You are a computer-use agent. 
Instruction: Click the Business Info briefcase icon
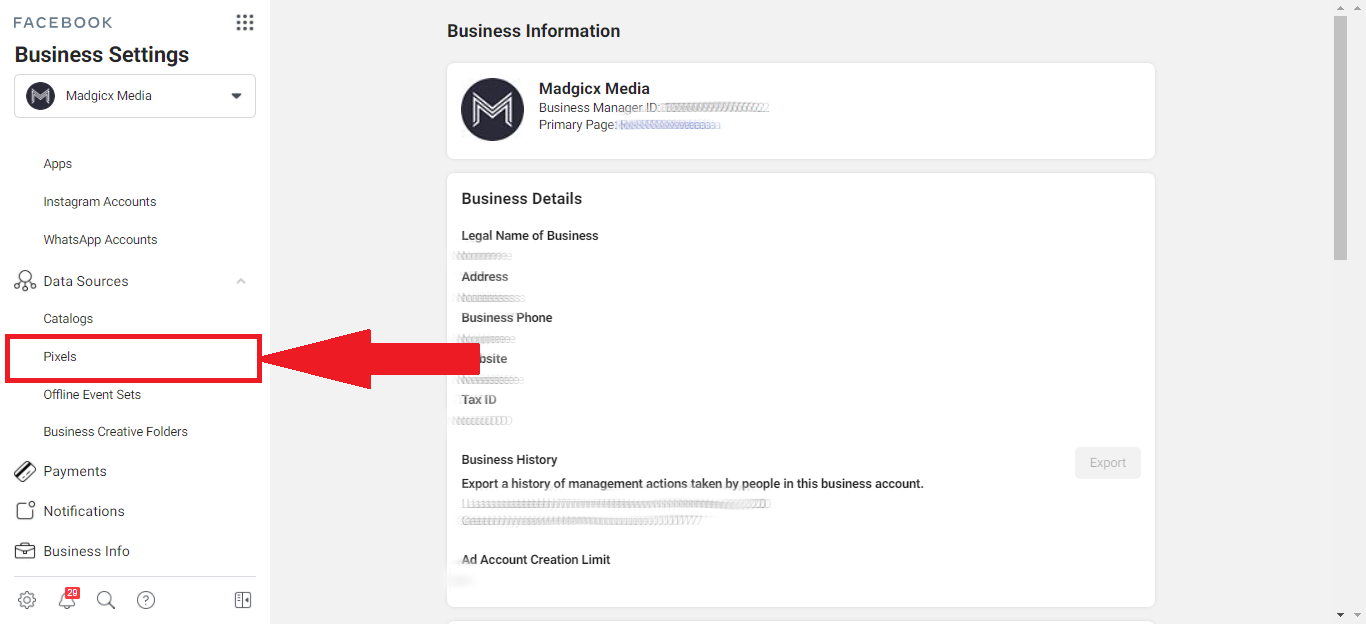tap(25, 551)
